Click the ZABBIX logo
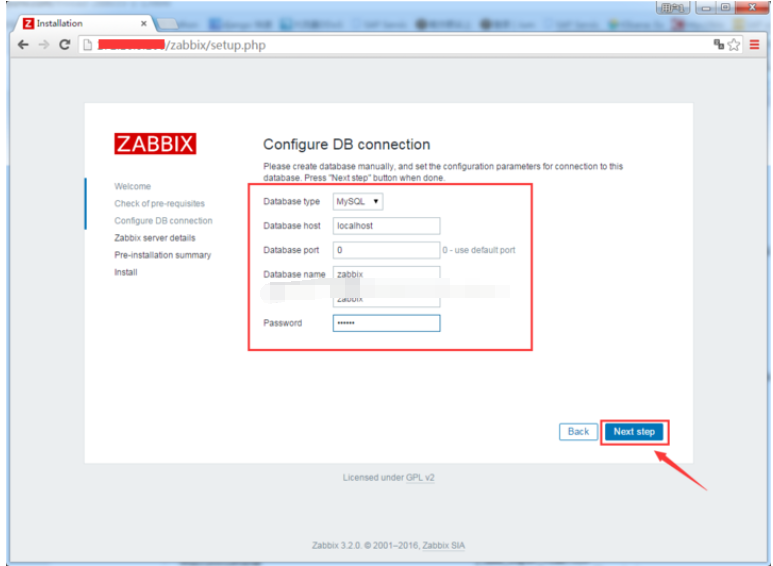773x566 pixels. click(155, 143)
